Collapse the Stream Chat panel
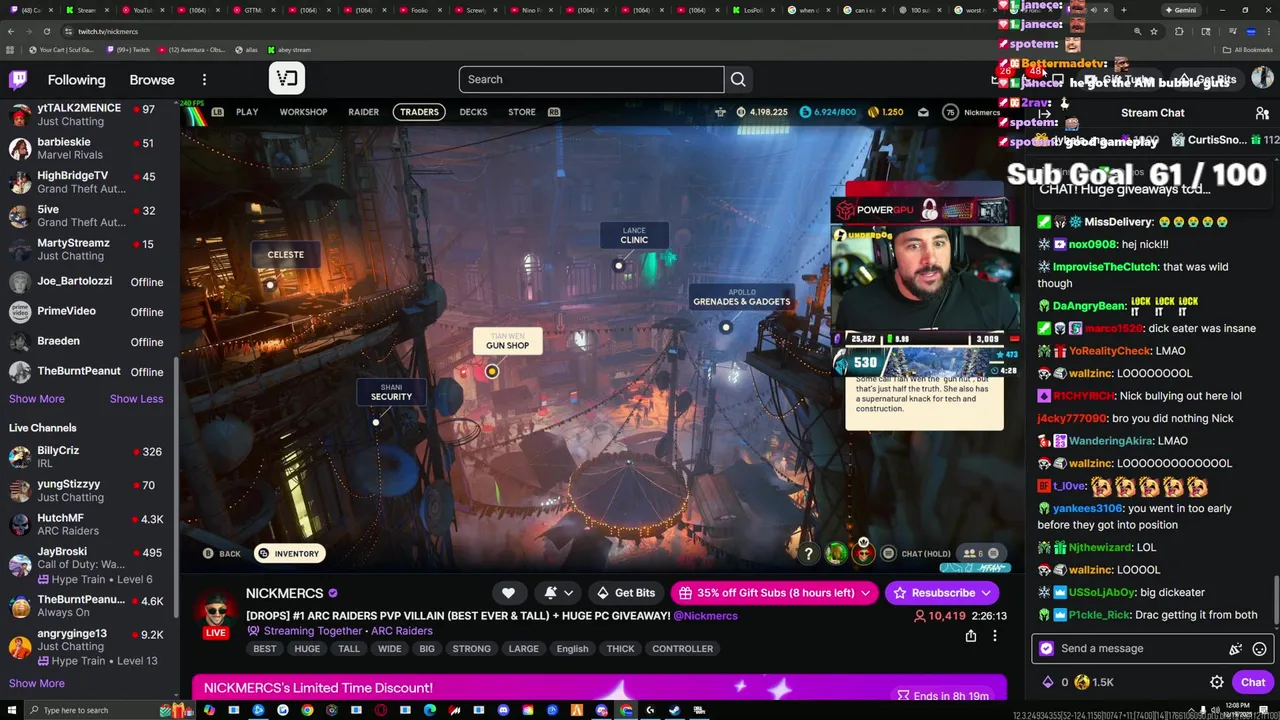 click(1045, 113)
